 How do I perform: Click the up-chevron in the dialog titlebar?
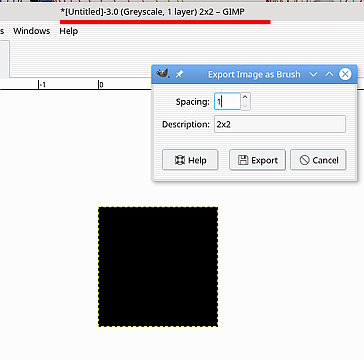329,74
